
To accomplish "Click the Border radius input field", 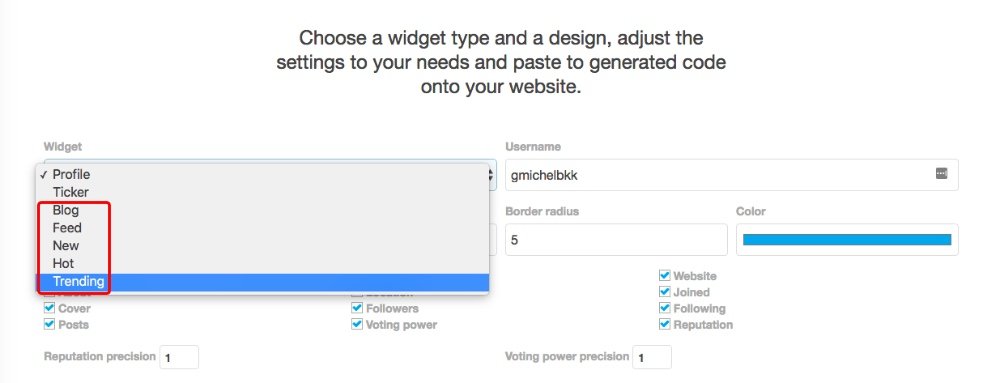I will [x=616, y=240].
